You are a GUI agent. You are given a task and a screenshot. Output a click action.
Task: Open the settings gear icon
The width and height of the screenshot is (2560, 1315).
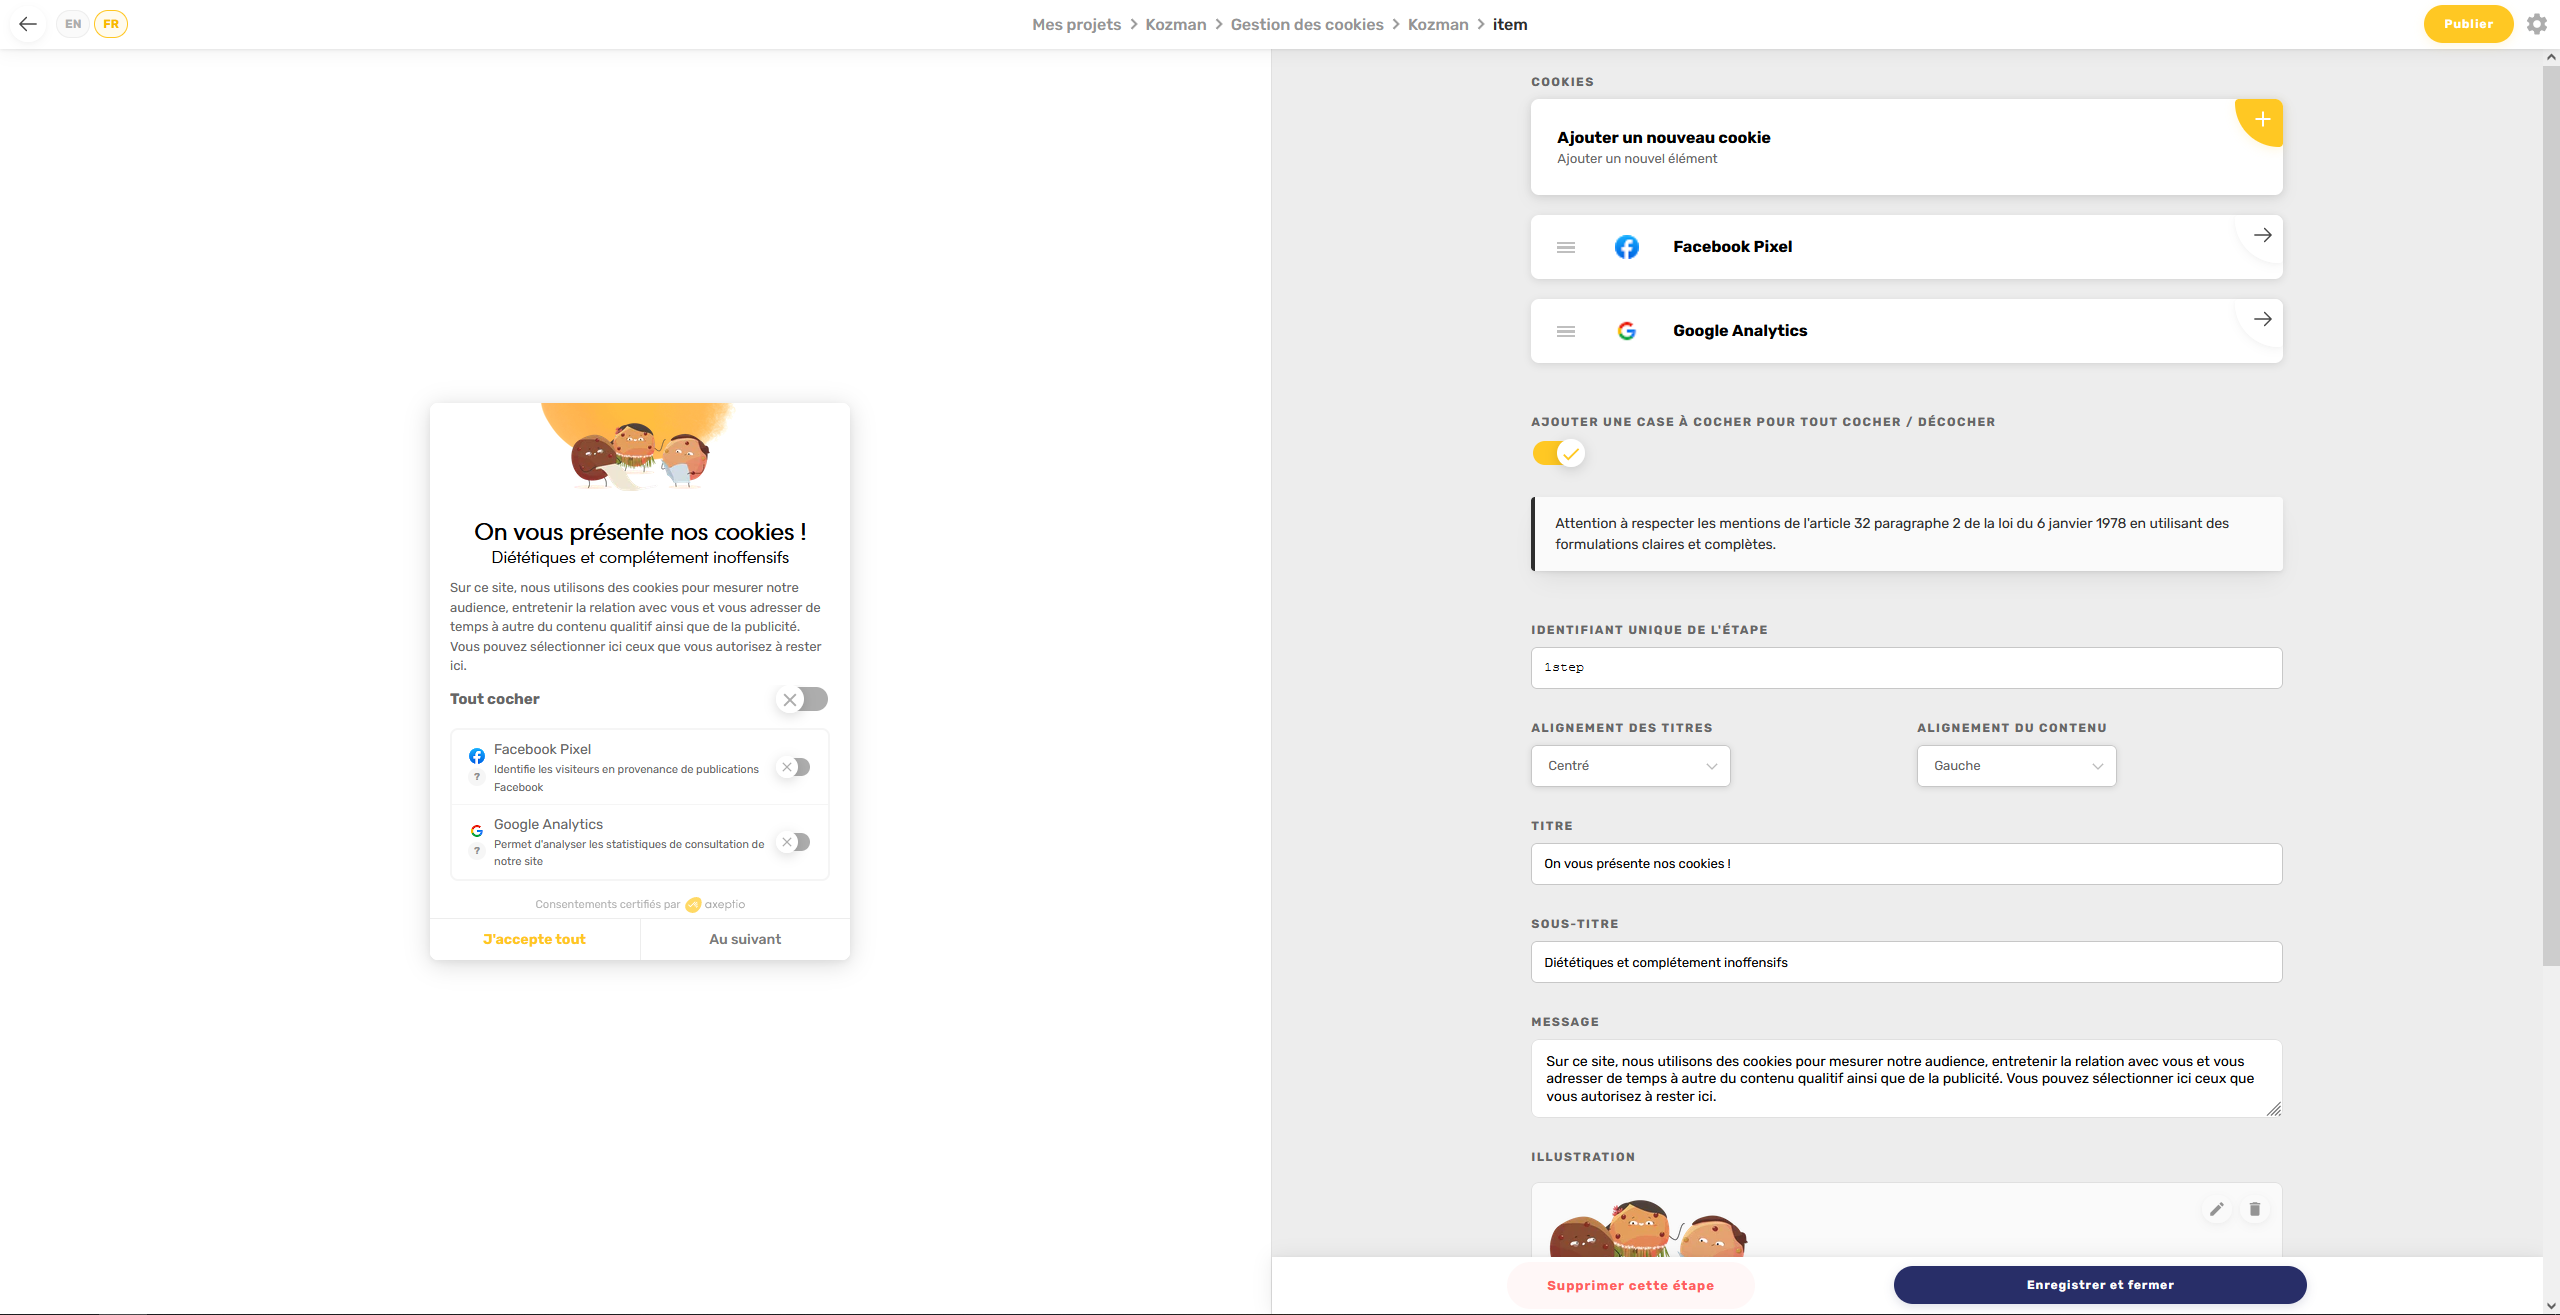coord(2537,24)
